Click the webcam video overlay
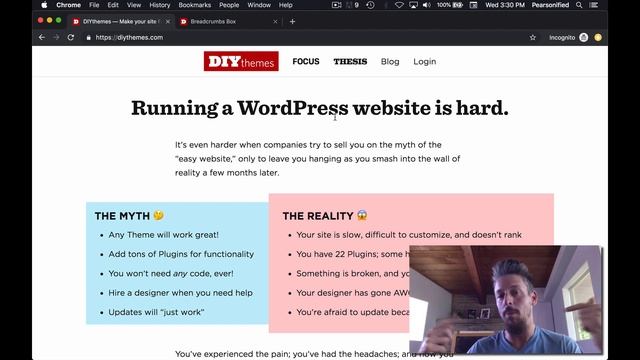 (x=506, y=300)
